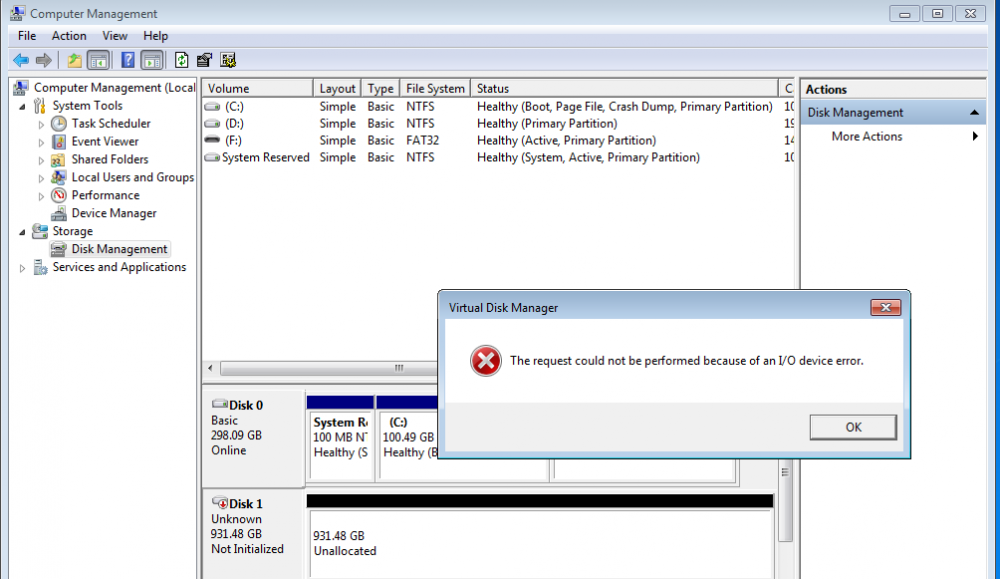Toggle the Show/Hide Console Tree icon
1000x579 pixels.
click(x=98, y=61)
